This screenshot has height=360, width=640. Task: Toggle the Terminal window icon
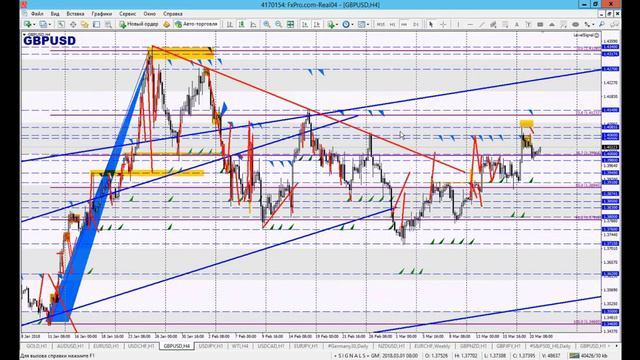click(96, 24)
